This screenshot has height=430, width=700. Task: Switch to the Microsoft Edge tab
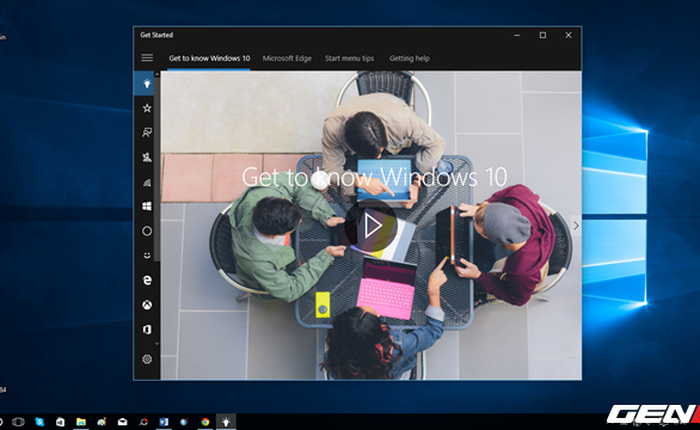(x=287, y=58)
